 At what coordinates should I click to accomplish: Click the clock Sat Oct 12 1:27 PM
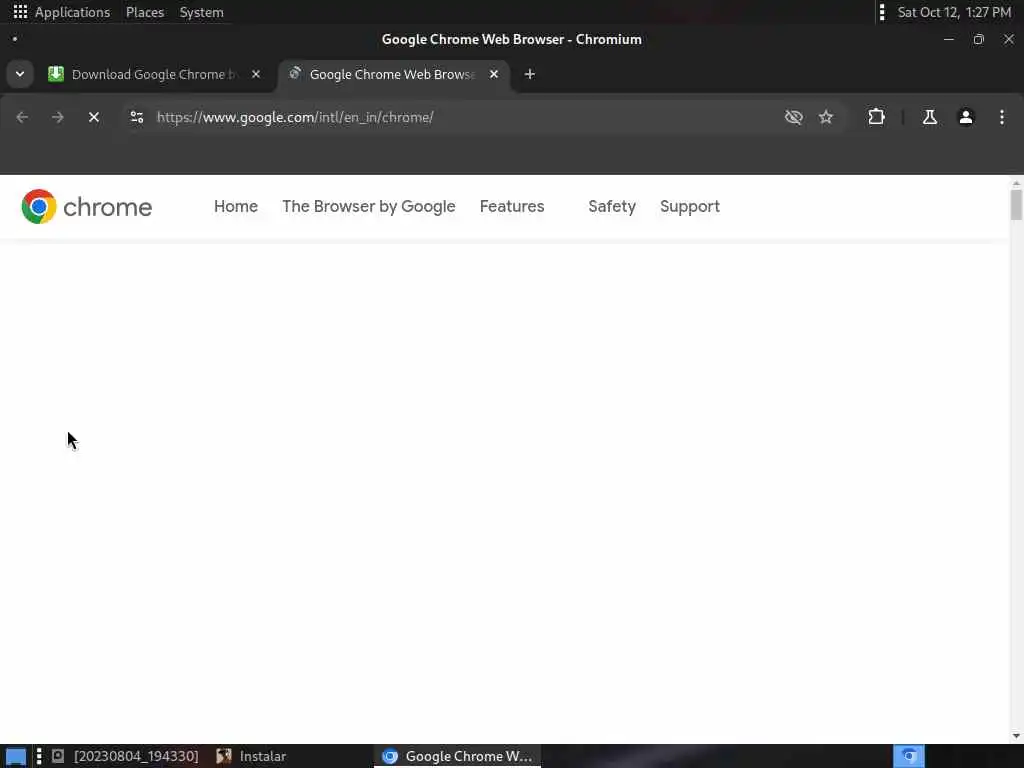(954, 12)
